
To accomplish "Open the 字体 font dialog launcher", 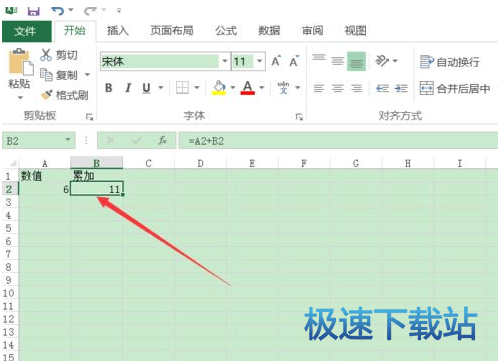I will tap(299, 117).
